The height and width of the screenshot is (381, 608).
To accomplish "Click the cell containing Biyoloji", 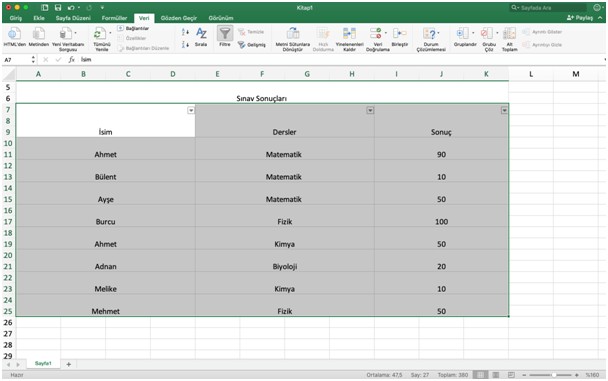I will (x=285, y=261).
